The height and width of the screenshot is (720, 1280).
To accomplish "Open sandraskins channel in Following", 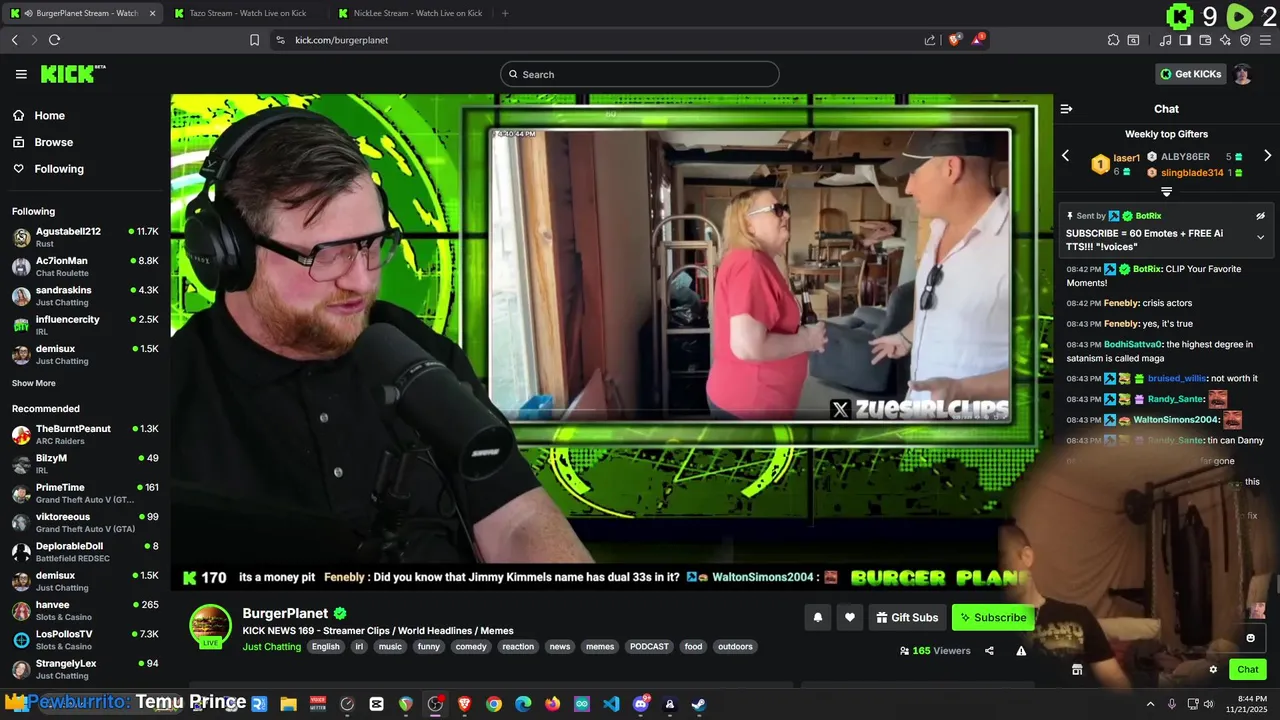I will coord(85,296).
